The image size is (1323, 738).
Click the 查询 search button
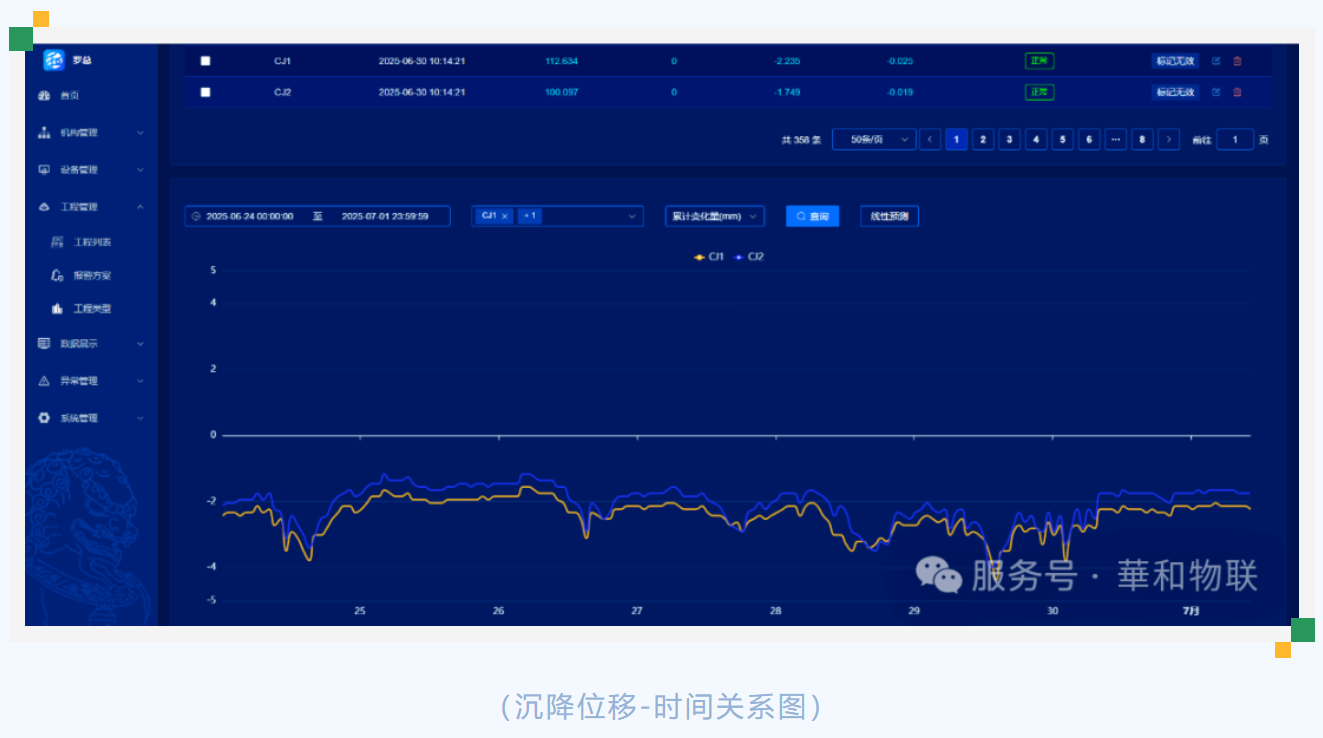coord(812,216)
